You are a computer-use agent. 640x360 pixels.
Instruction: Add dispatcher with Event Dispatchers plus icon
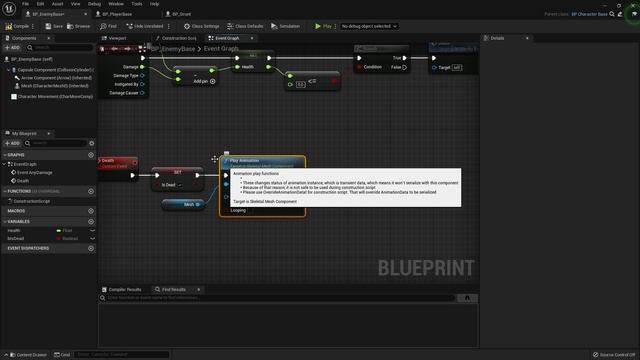91,248
